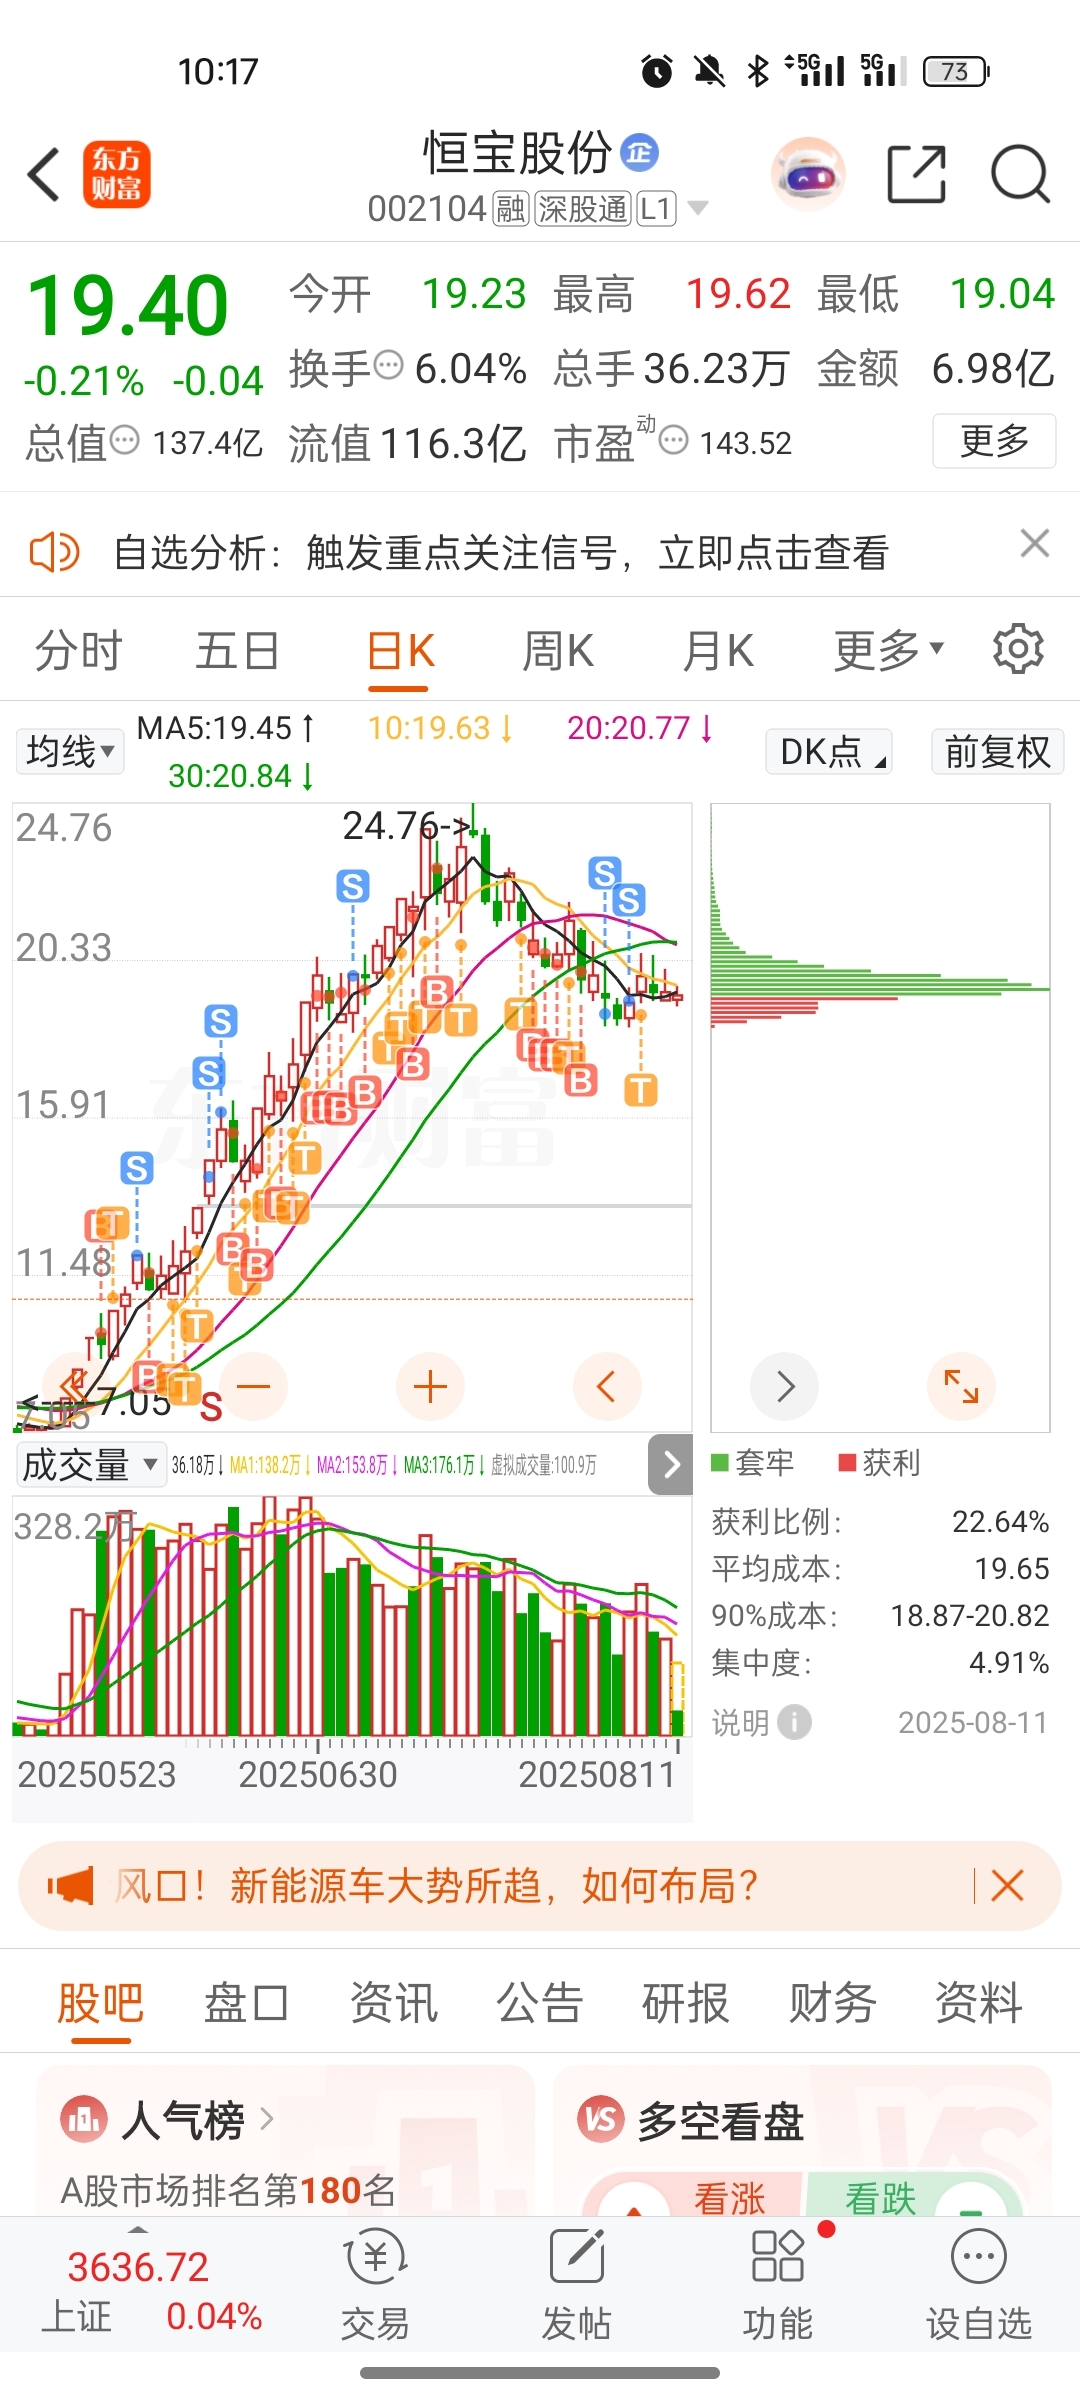The image size is (1080, 2400).
Task: Expand the 更多 chart period dropdown
Action: 889,650
